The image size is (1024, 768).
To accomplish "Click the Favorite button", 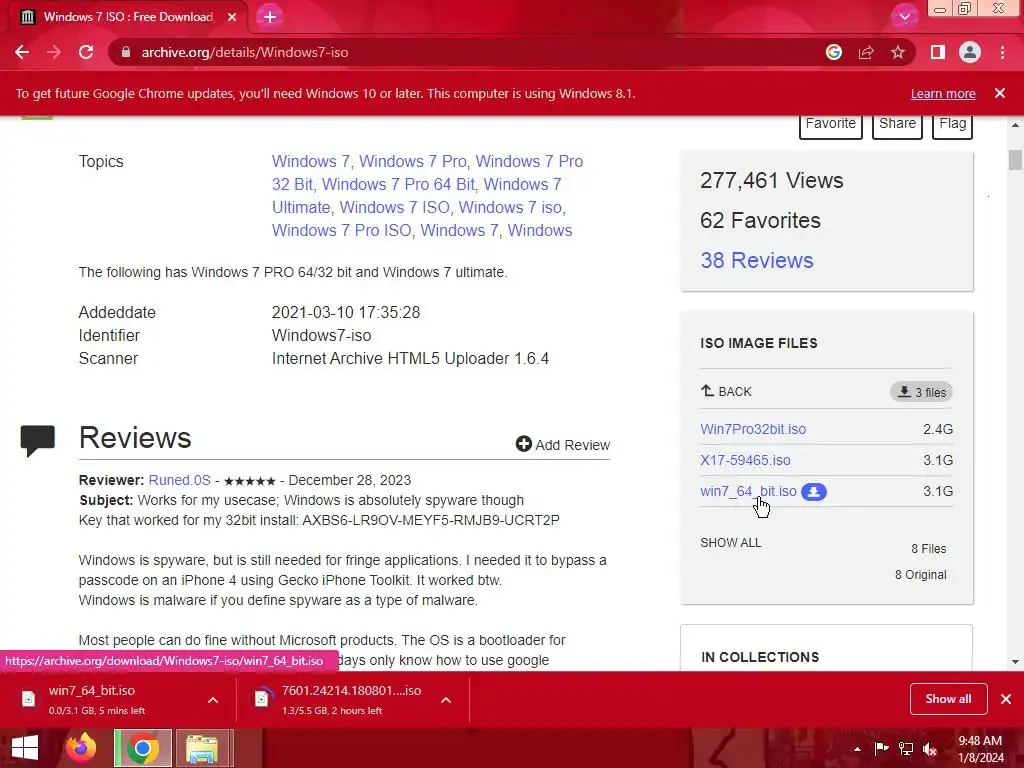I will tap(831, 125).
